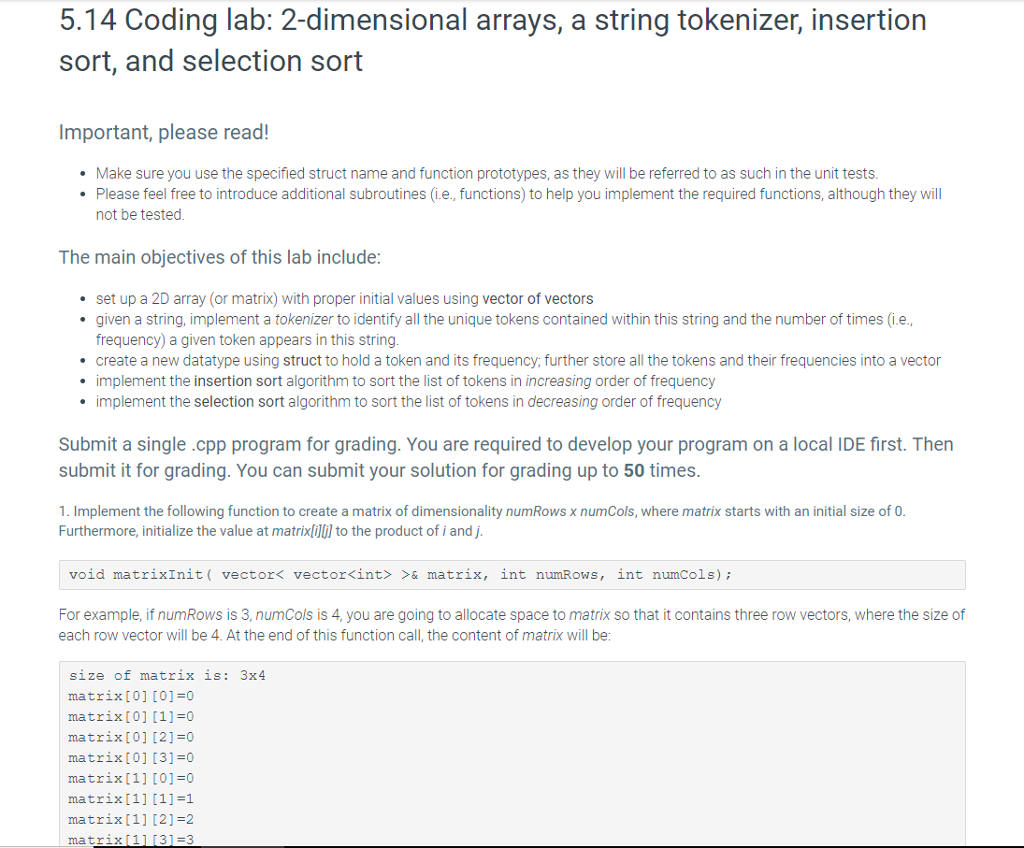Click the matrix[0][0]=0 output line
Screen dimensions: 1024x848
tap(131, 696)
